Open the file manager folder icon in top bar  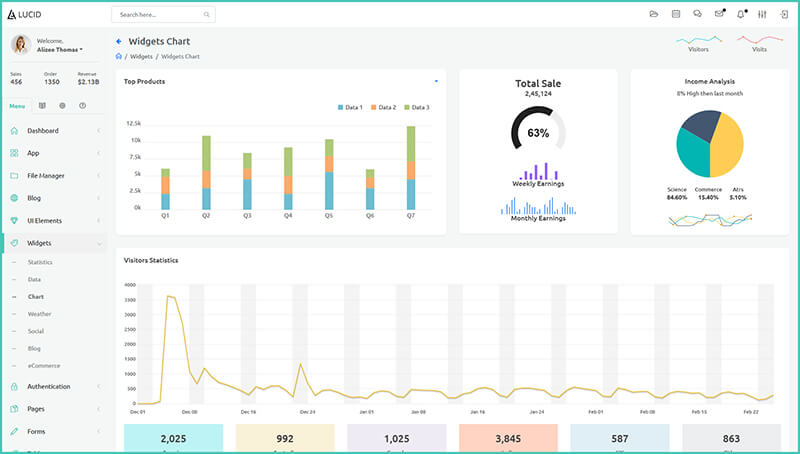point(654,14)
